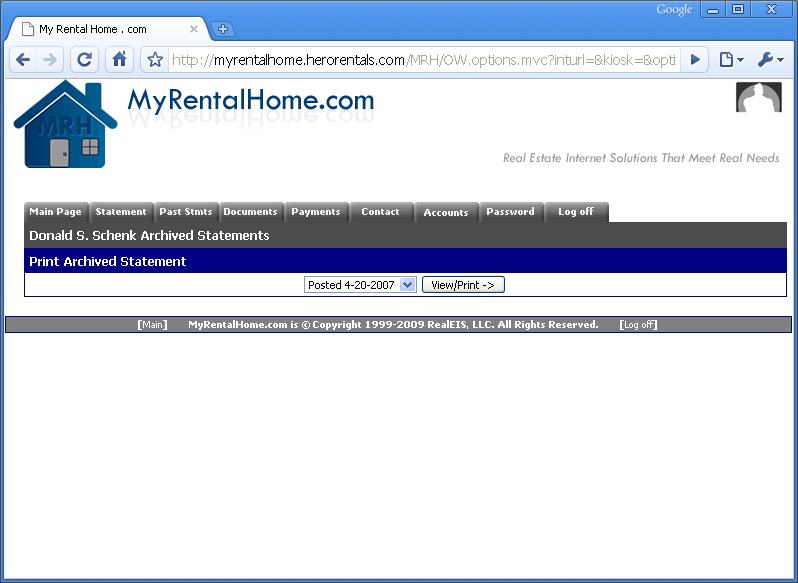Click the user silhouette avatar image
Image resolution: width=798 pixels, height=583 pixels.
[758, 97]
